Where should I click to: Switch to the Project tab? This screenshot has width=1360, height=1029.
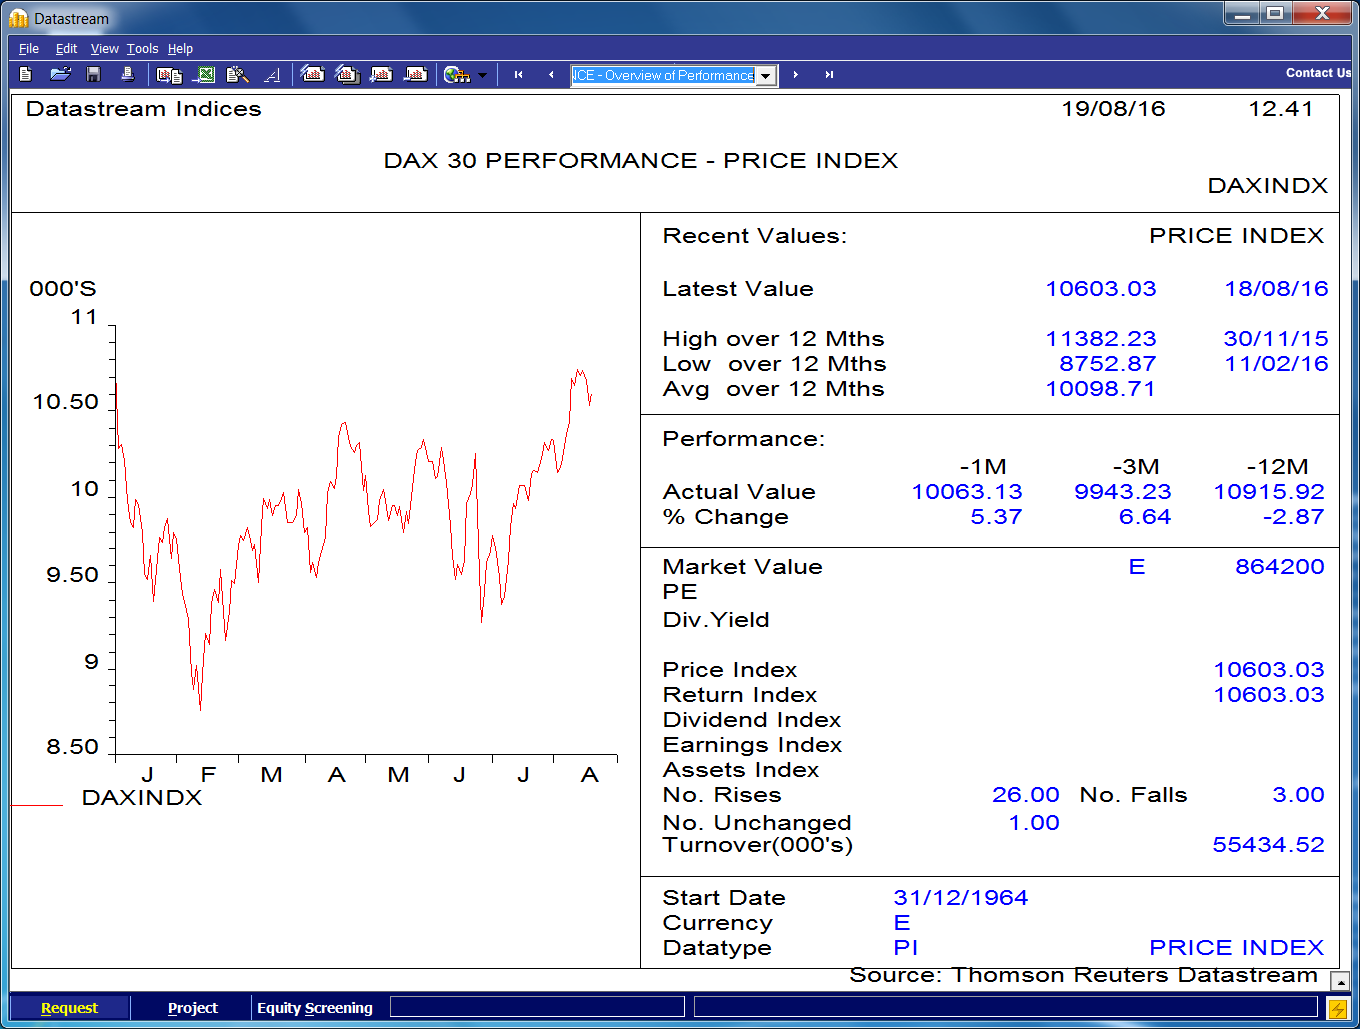click(192, 1008)
